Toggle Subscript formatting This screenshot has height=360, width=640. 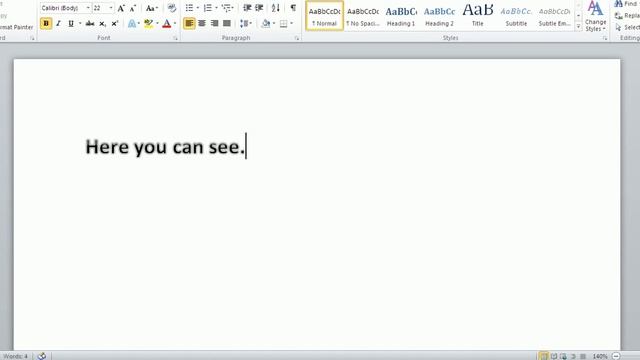[x=102, y=24]
